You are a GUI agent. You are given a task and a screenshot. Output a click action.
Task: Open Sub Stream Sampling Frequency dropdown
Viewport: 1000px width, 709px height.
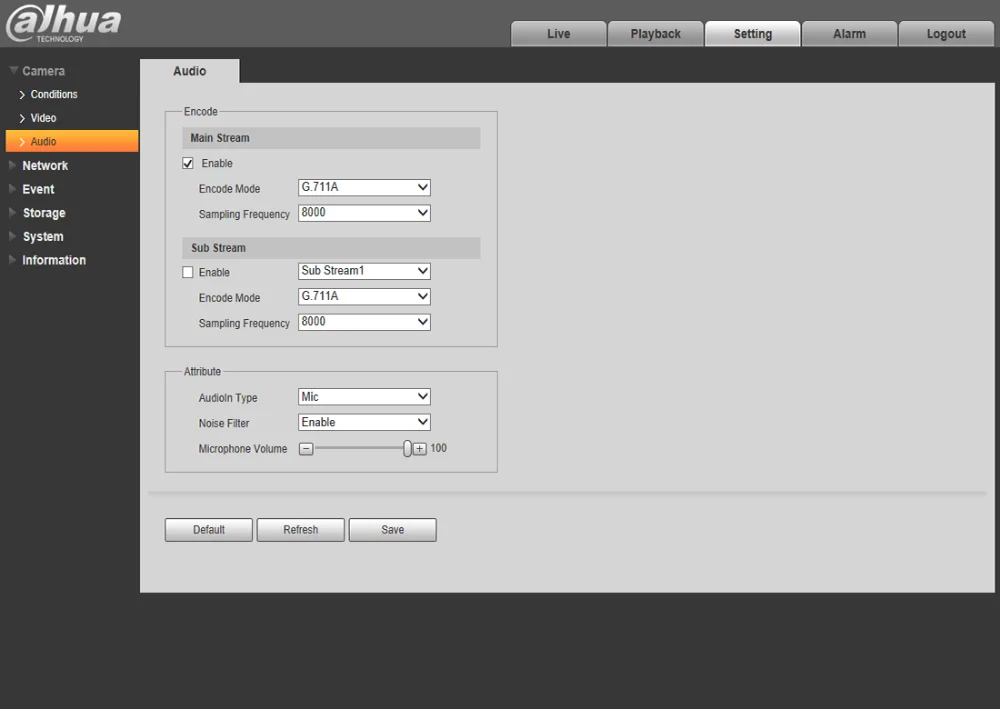(x=364, y=322)
